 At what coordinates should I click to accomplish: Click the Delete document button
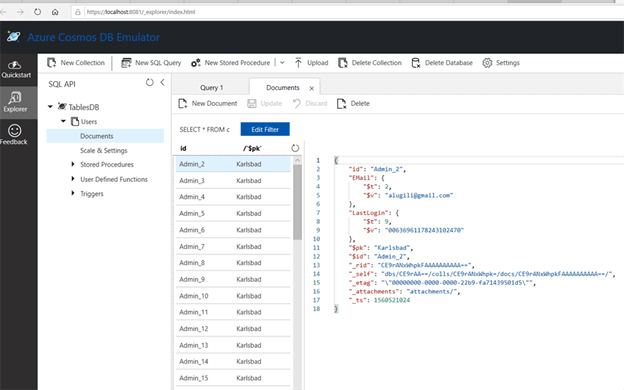tap(353, 103)
